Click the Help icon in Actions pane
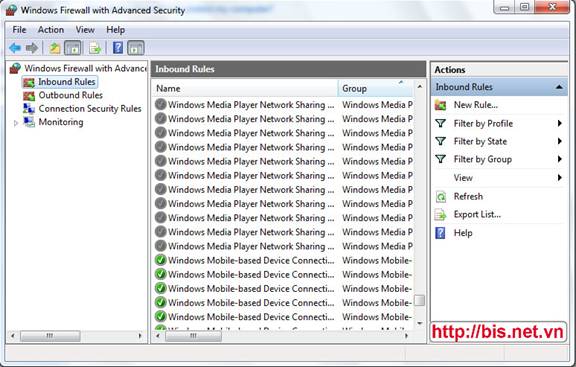Viewport: 576px width, 367px height. [x=440, y=233]
